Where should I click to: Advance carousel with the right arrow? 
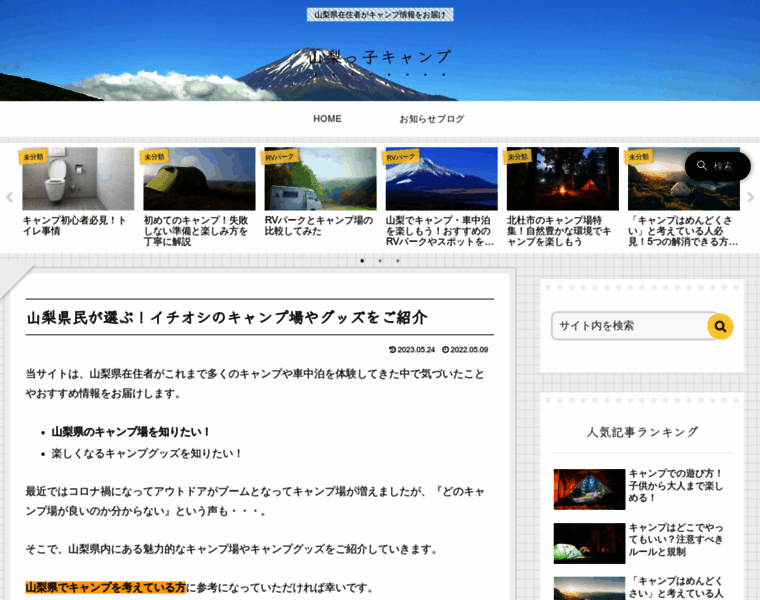(x=751, y=197)
